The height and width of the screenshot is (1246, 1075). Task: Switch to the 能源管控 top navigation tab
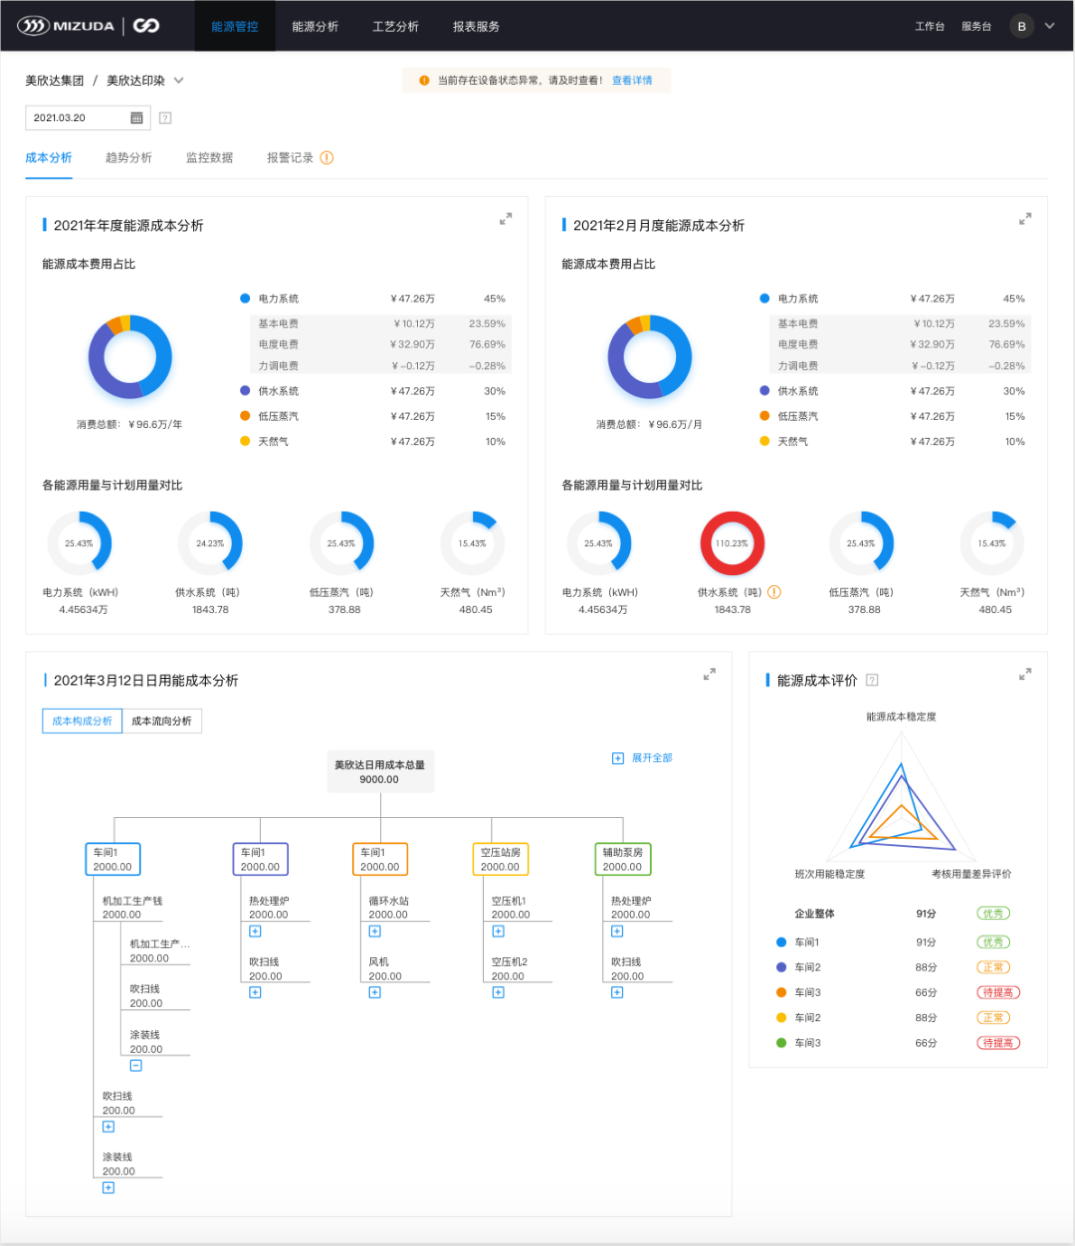pyautogui.click(x=235, y=26)
